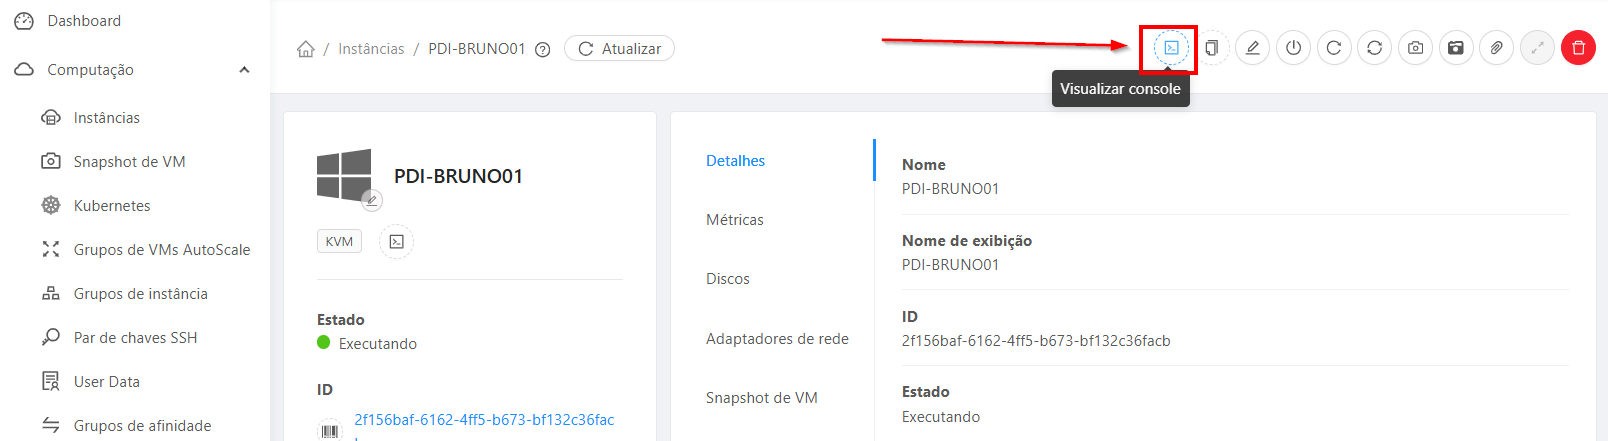Click the reinstall instance sync icon
This screenshot has width=1608, height=441.
click(x=1375, y=48)
